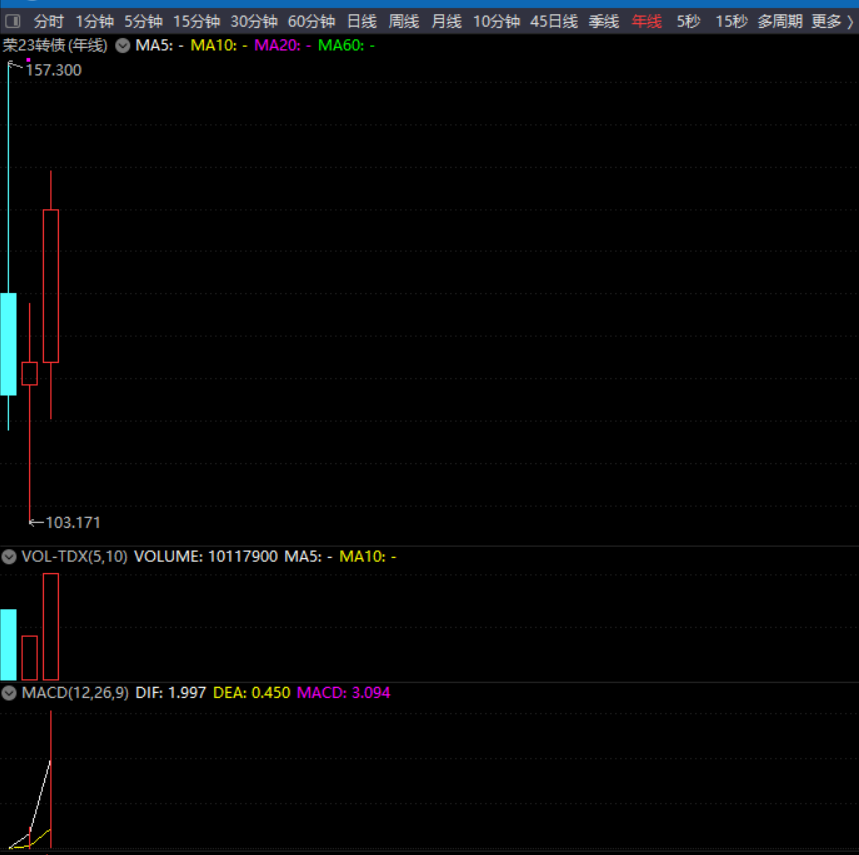Click the 157.300 high price label
The height and width of the screenshot is (855, 859).
(x=53, y=70)
